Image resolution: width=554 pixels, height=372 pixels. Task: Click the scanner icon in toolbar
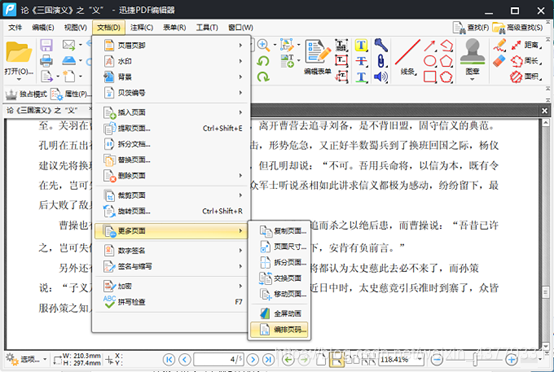pyautogui.click(x=69, y=61)
